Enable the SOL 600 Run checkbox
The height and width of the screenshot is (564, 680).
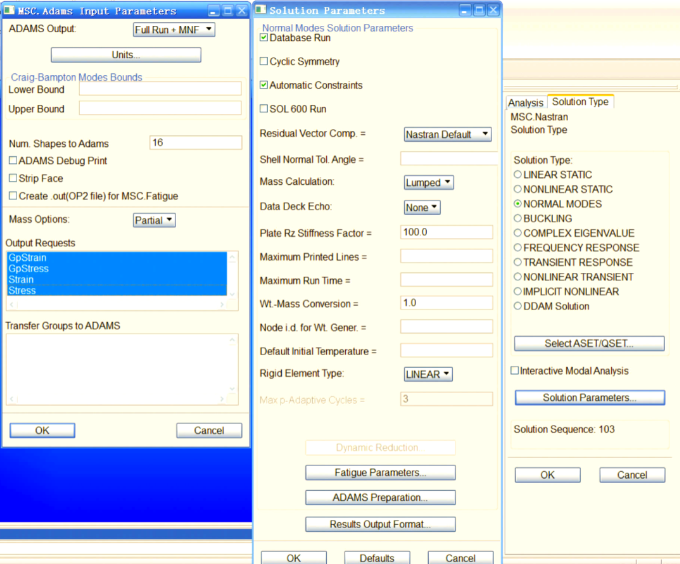264,108
